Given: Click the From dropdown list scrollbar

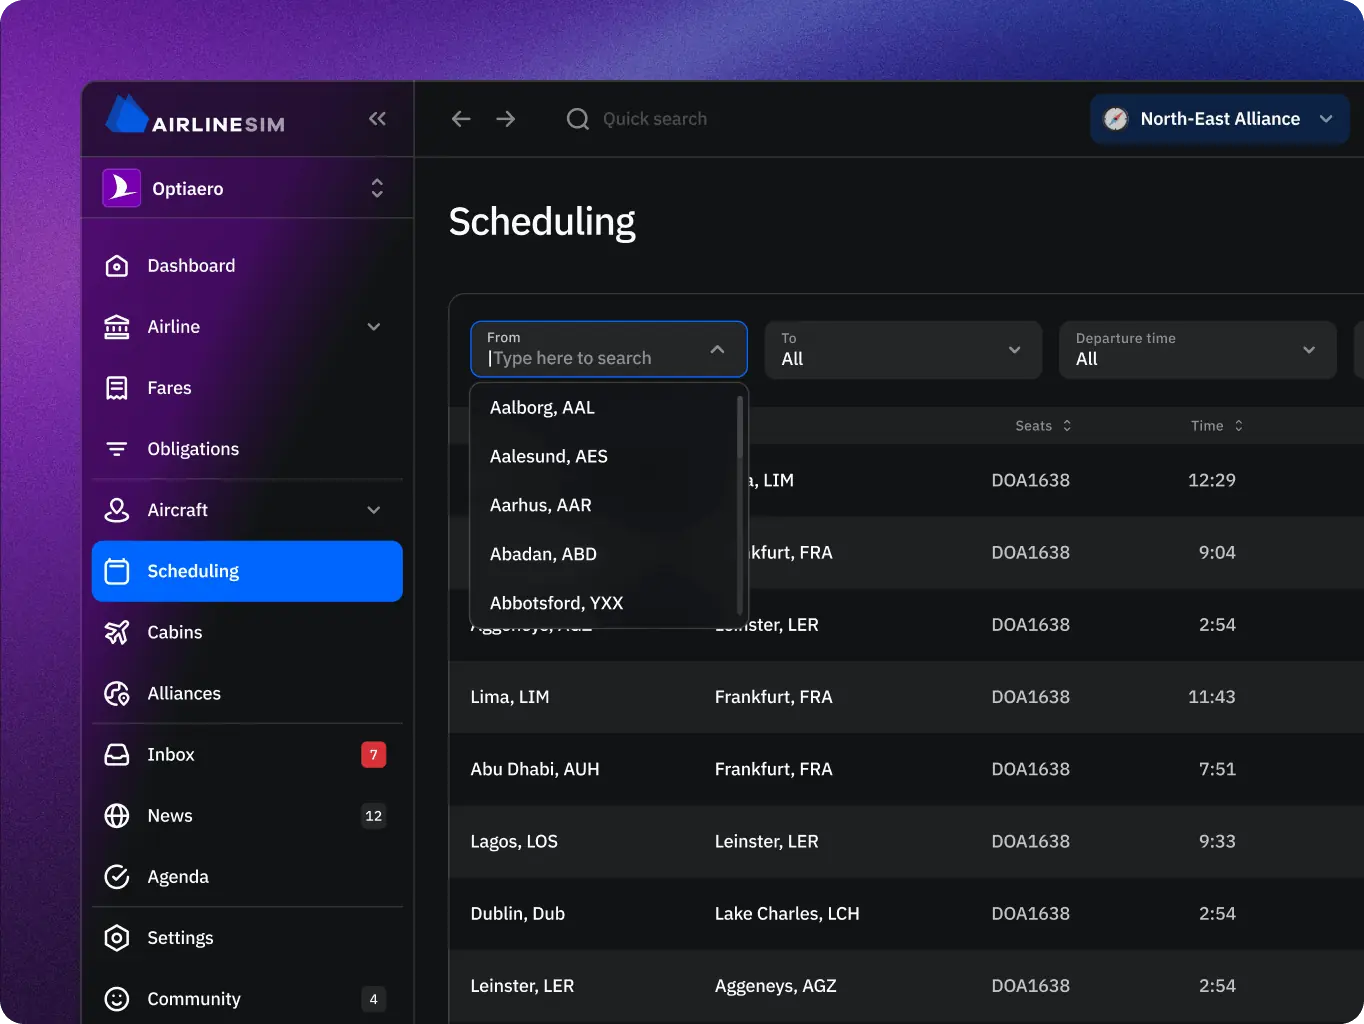Looking at the screenshot, I should click(x=740, y=430).
